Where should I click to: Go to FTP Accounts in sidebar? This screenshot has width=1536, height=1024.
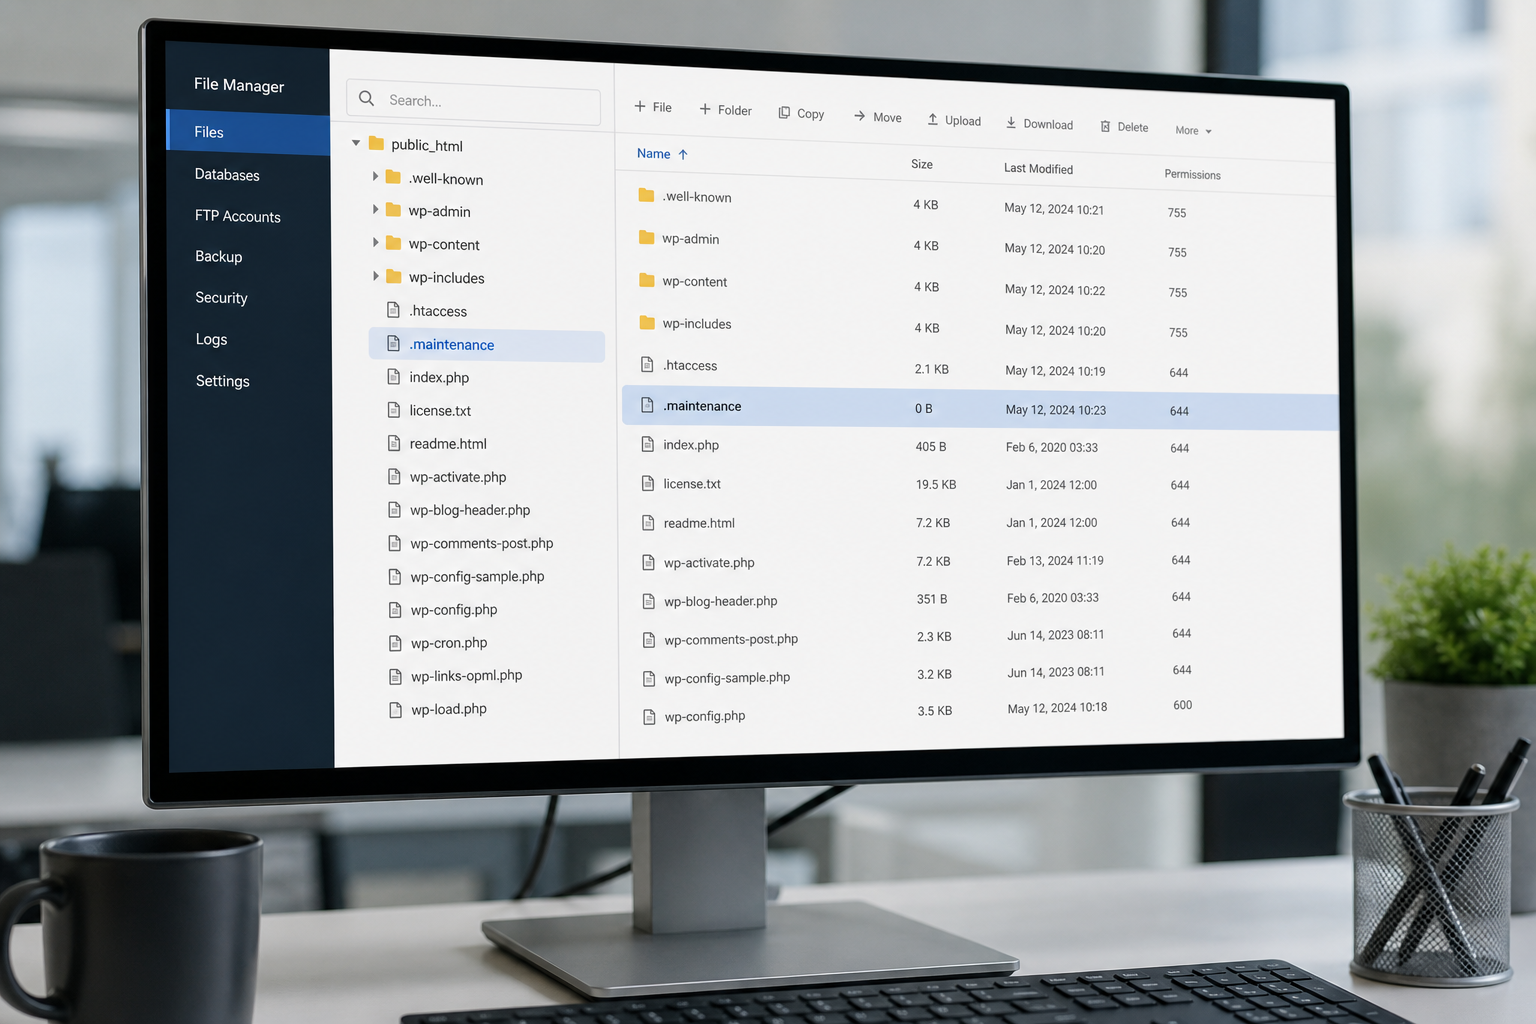(x=238, y=216)
